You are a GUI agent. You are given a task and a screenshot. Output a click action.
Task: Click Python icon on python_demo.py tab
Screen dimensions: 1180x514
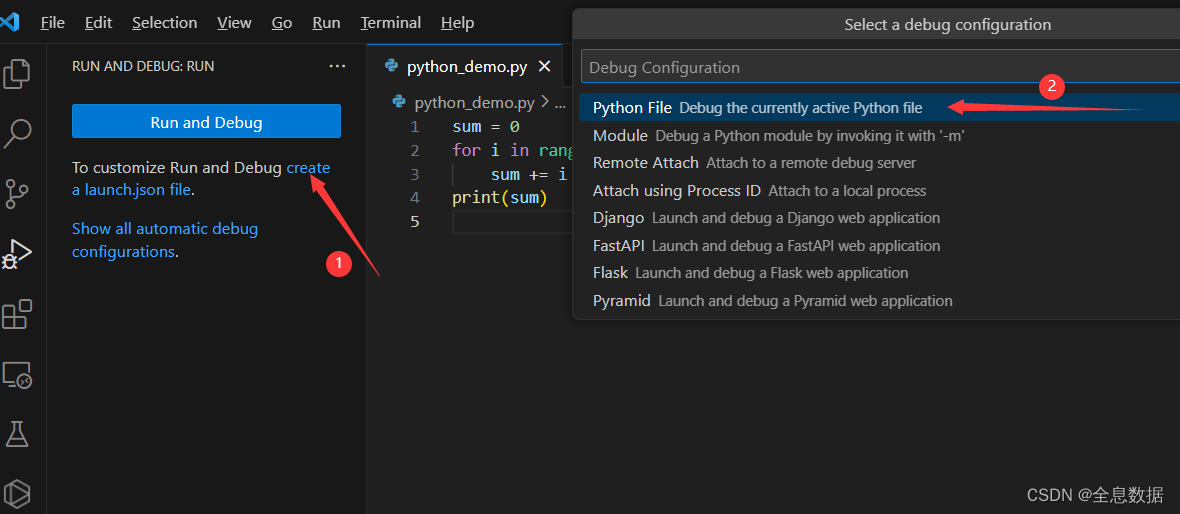point(391,66)
